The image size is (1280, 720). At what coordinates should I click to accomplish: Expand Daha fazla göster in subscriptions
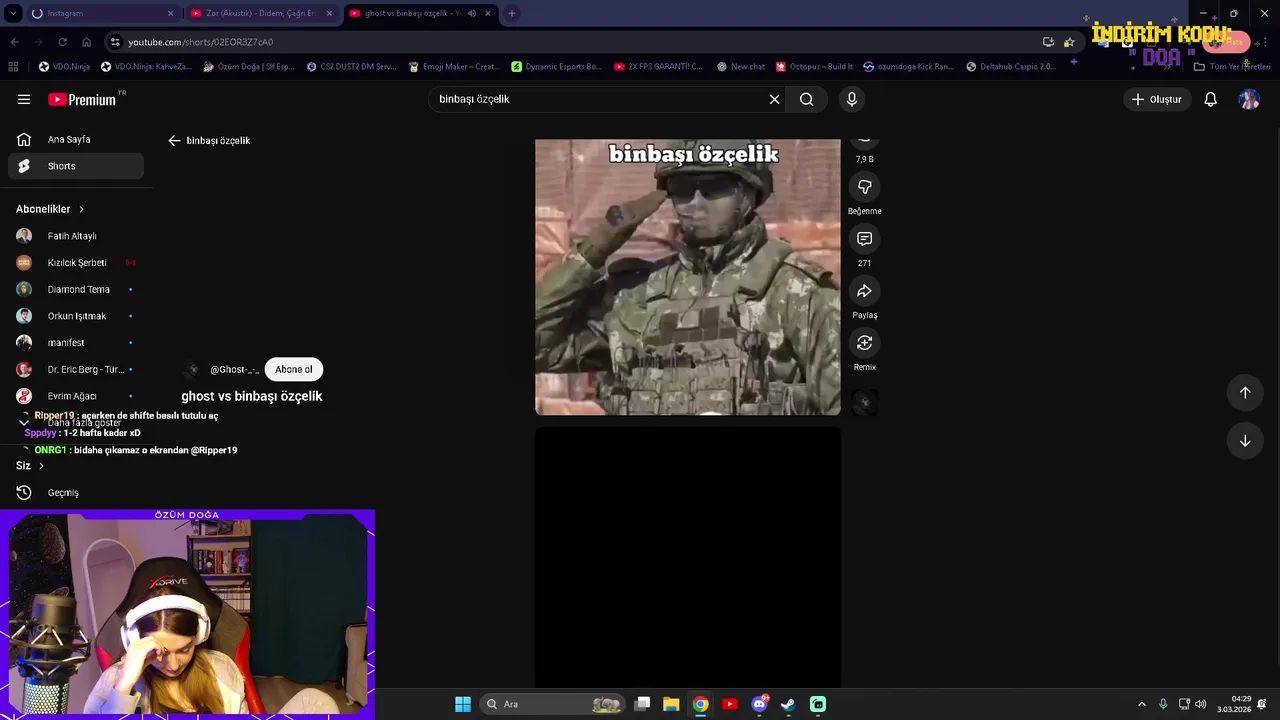coord(76,423)
